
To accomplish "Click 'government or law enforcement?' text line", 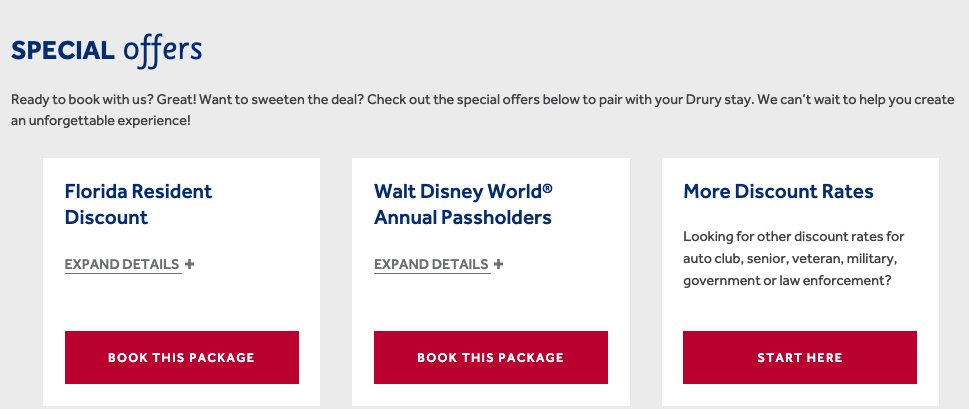I will coord(786,281).
